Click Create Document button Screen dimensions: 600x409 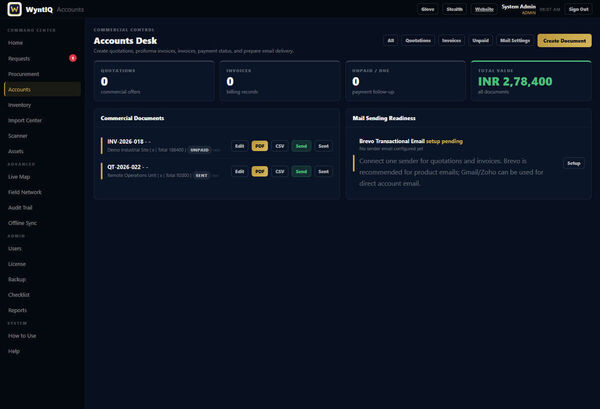(564, 41)
